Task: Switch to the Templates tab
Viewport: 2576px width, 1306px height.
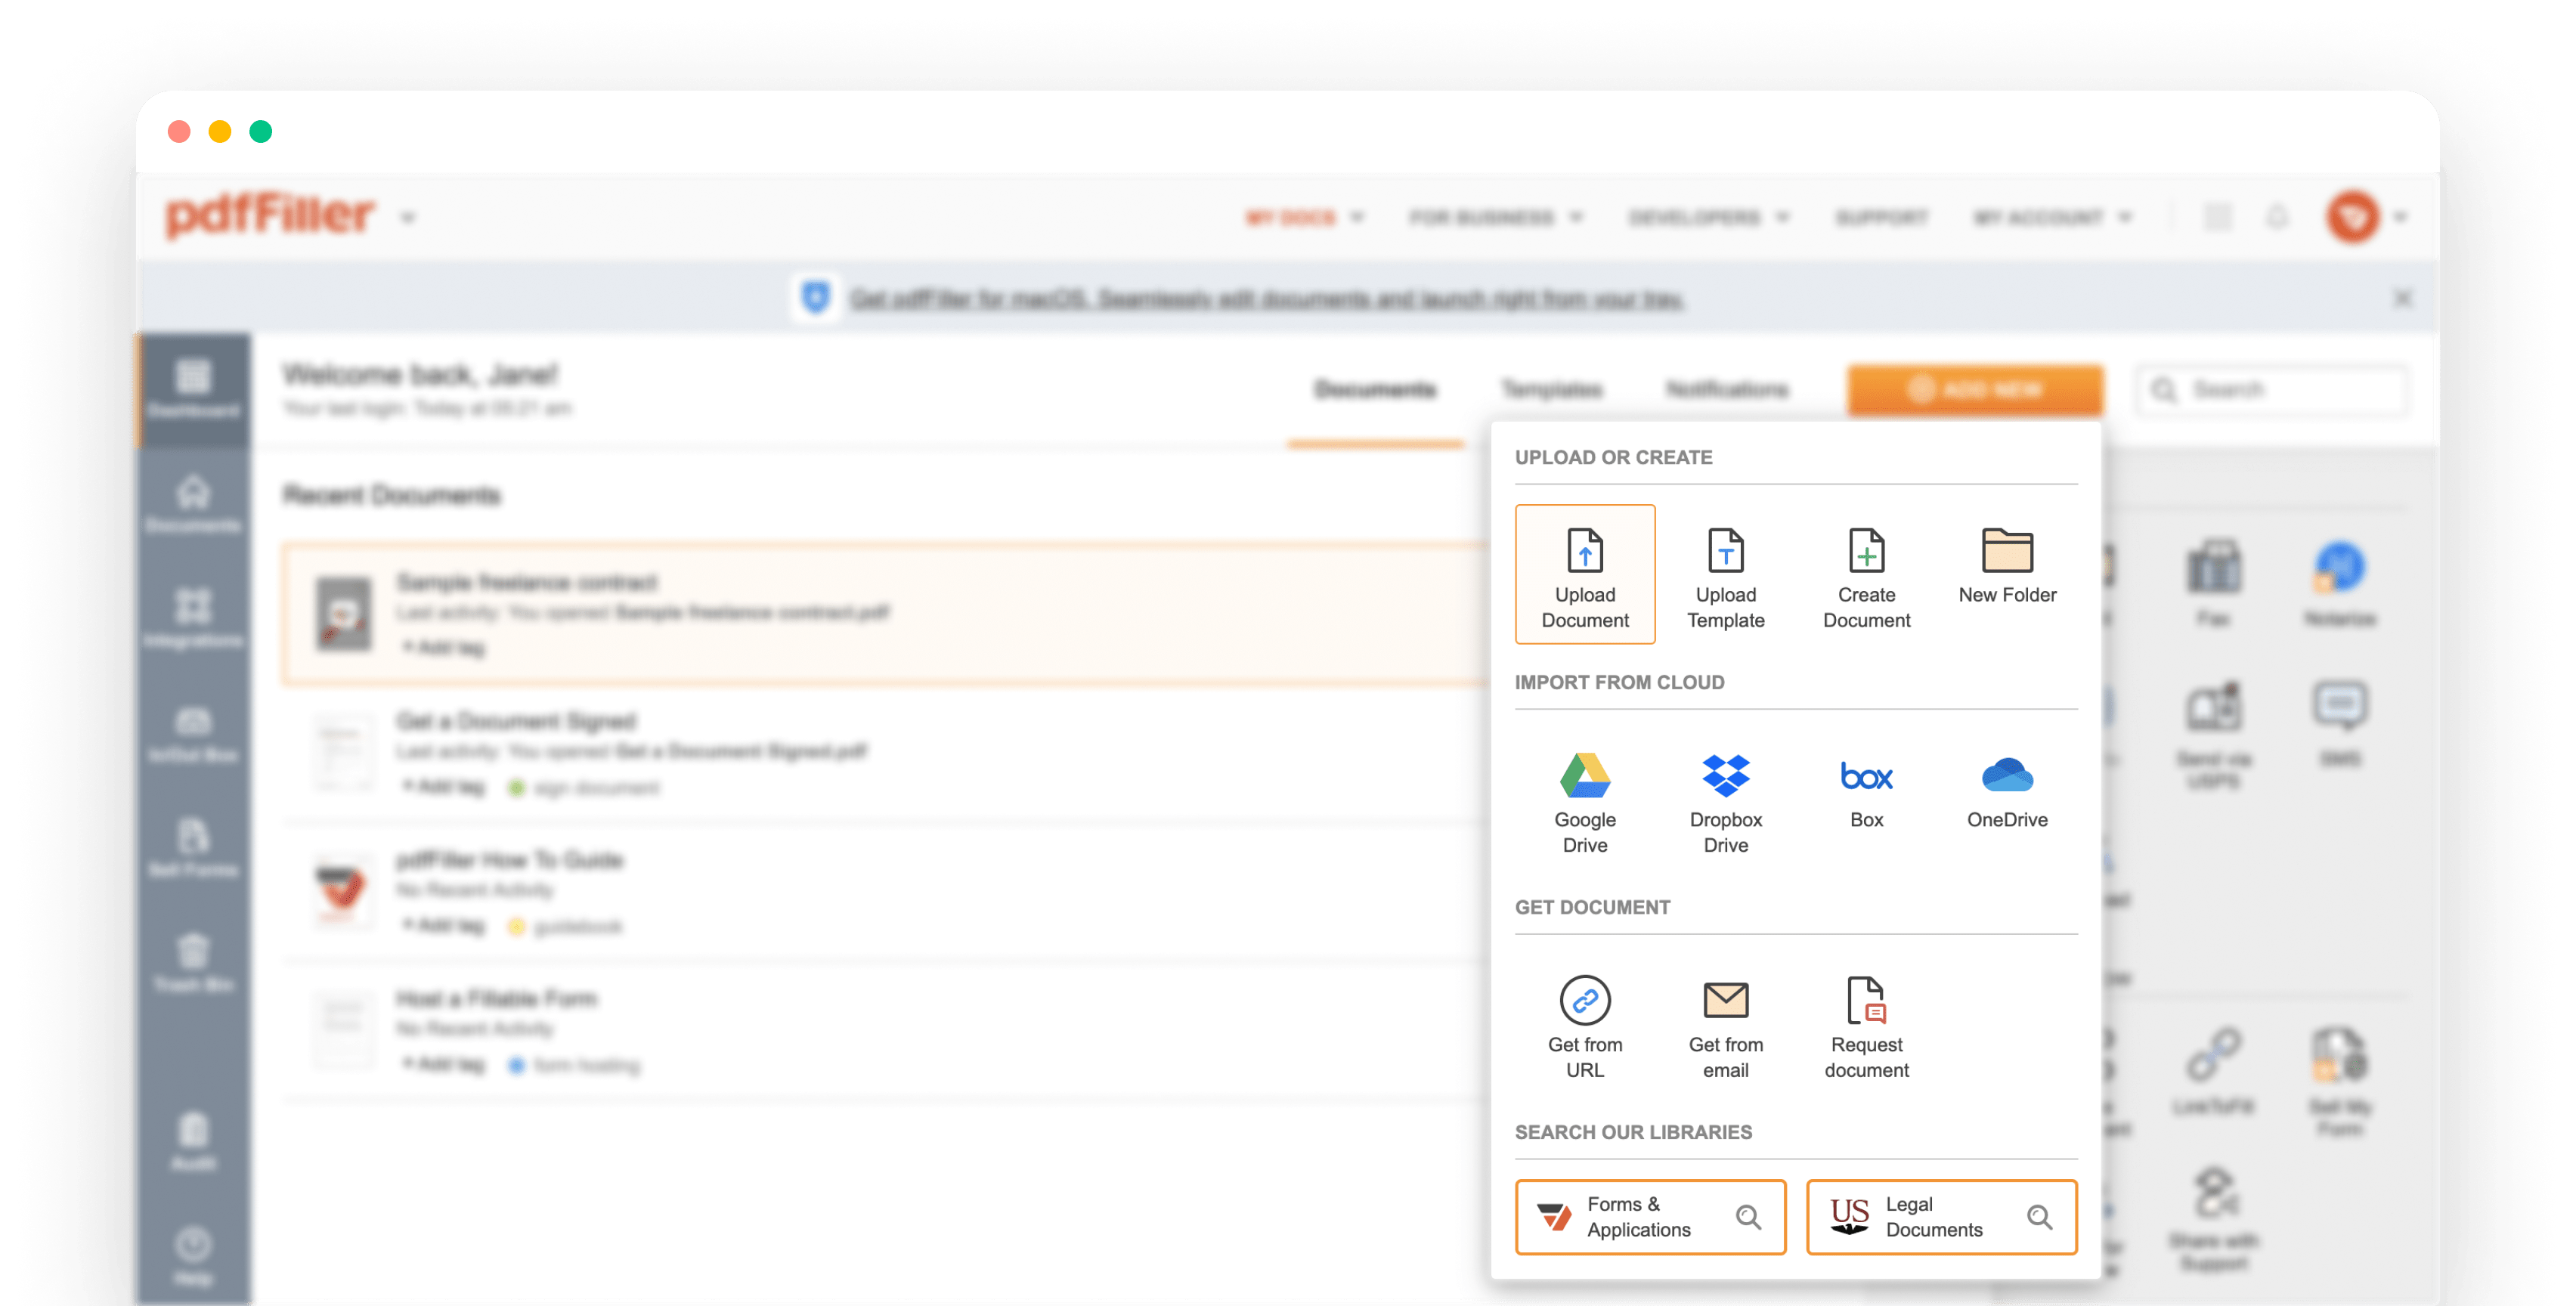Action: pyautogui.click(x=1550, y=390)
